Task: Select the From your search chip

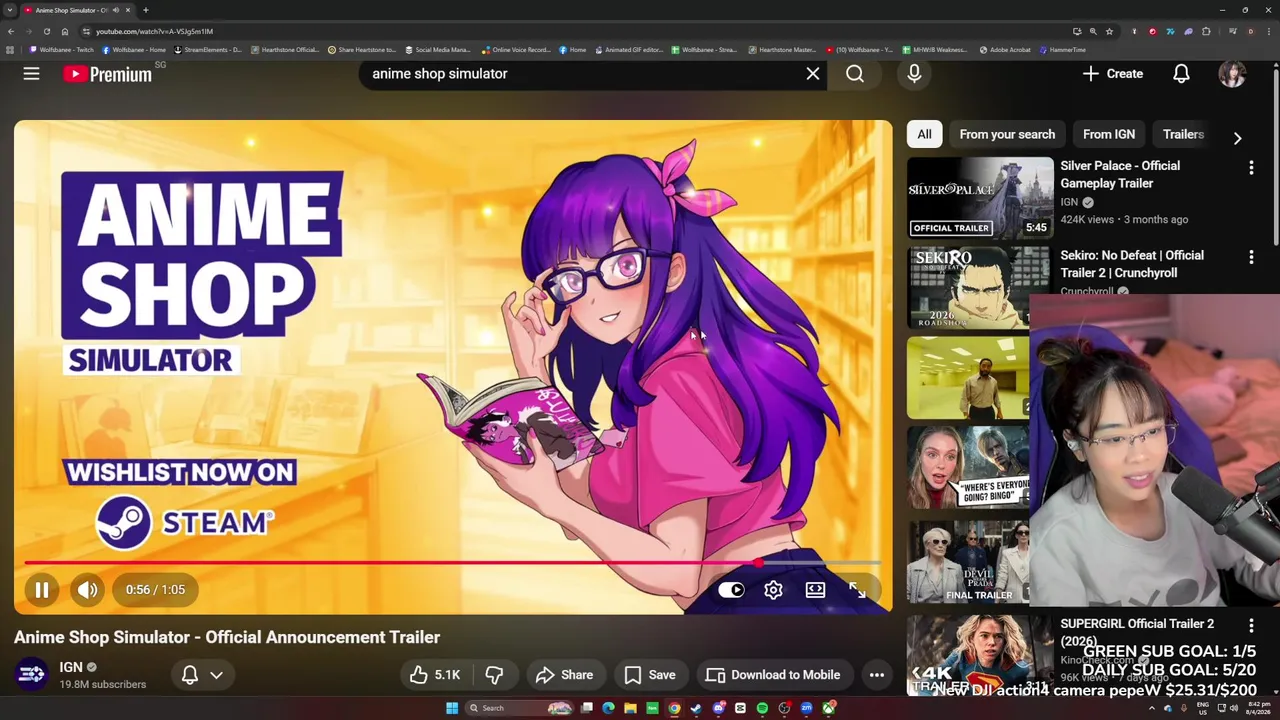Action: (x=1007, y=134)
